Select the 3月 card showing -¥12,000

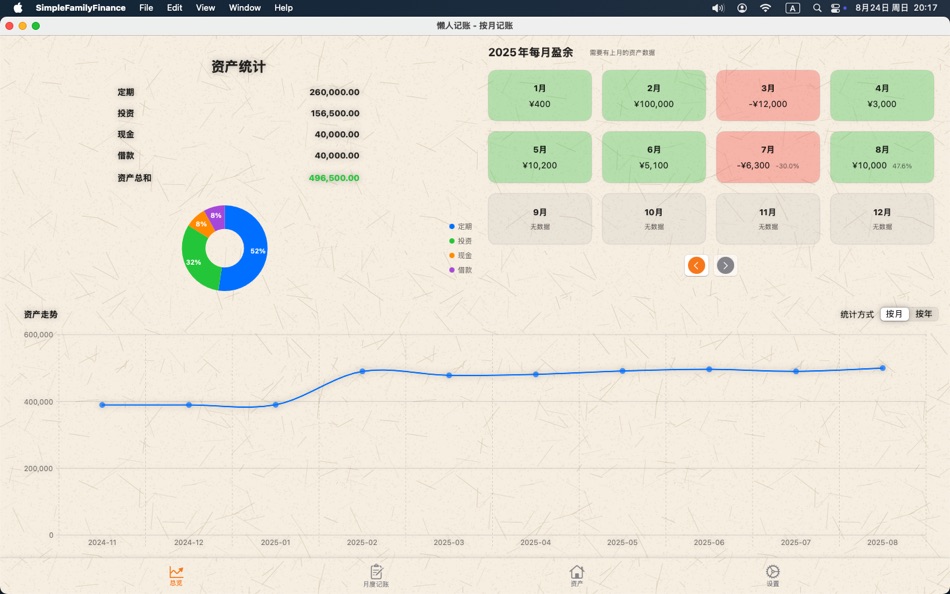point(767,94)
